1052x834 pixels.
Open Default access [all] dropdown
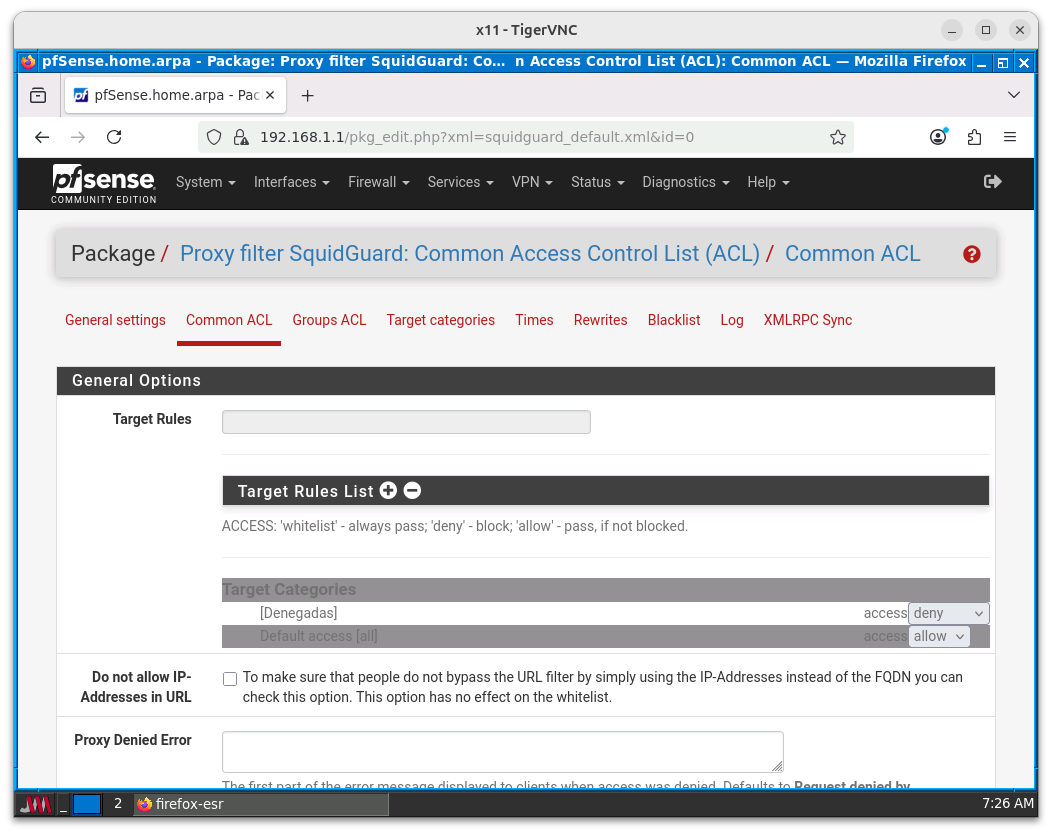coord(939,637)
